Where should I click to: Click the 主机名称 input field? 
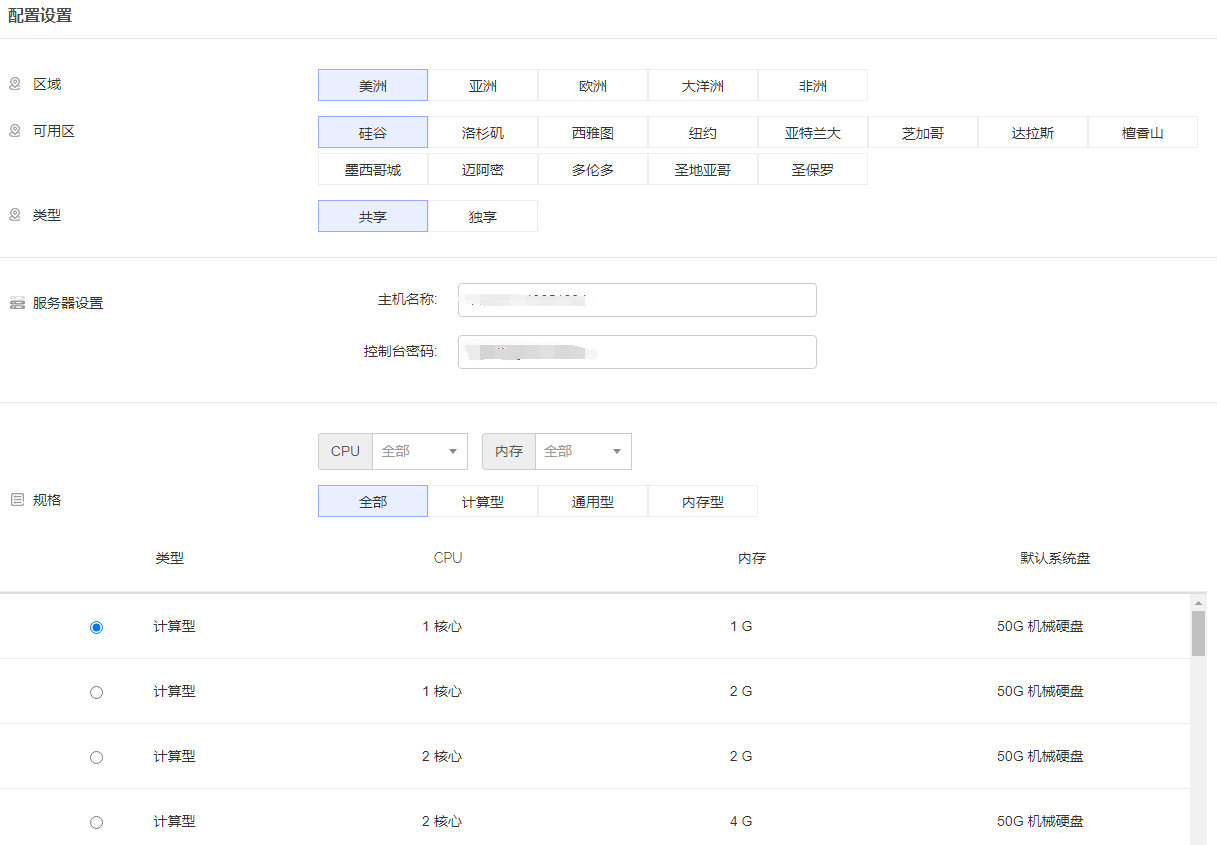637,300
